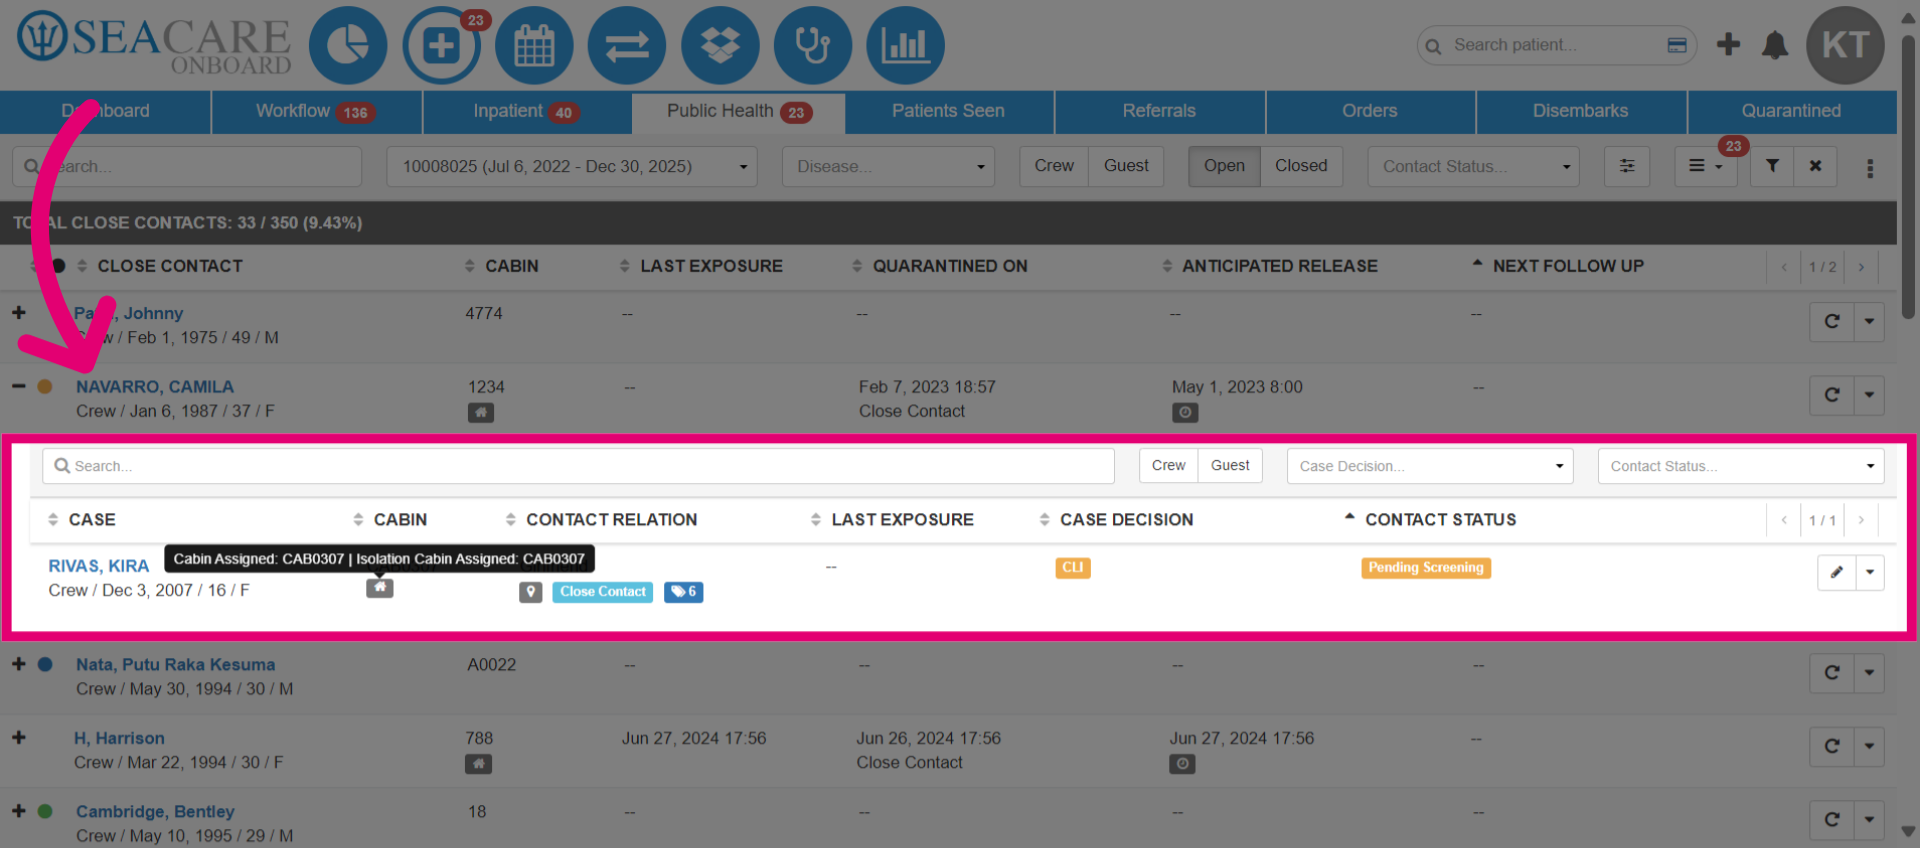Toggle the Open status filter
The height and width of the screenshot is (848, 1920).
tap(1224, 166)
